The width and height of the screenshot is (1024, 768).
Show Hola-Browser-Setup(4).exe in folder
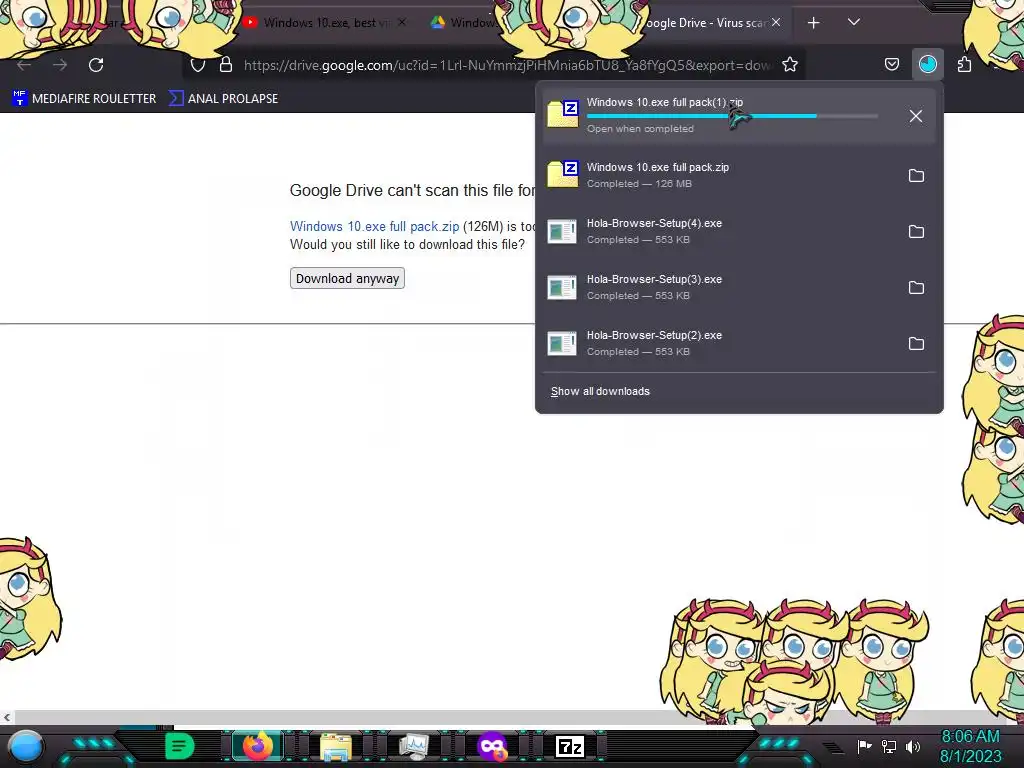point(916,232)
